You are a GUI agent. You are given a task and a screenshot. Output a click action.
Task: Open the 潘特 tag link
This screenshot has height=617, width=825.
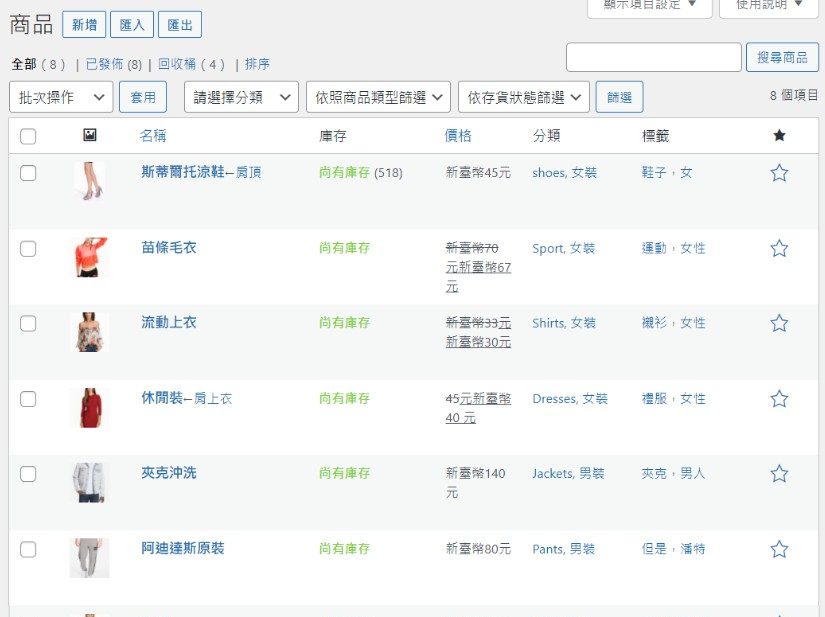(x=692, y=549)
